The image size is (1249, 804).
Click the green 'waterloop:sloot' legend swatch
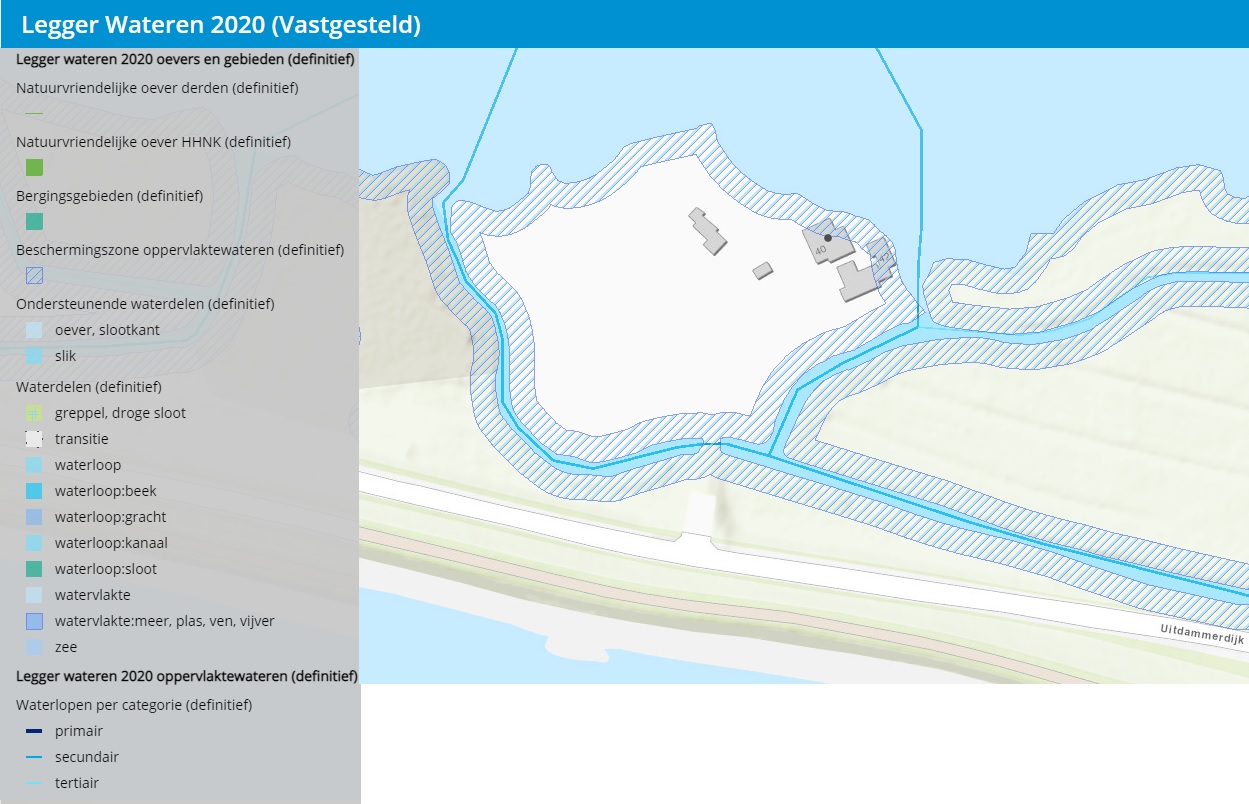tap(34, 569)
